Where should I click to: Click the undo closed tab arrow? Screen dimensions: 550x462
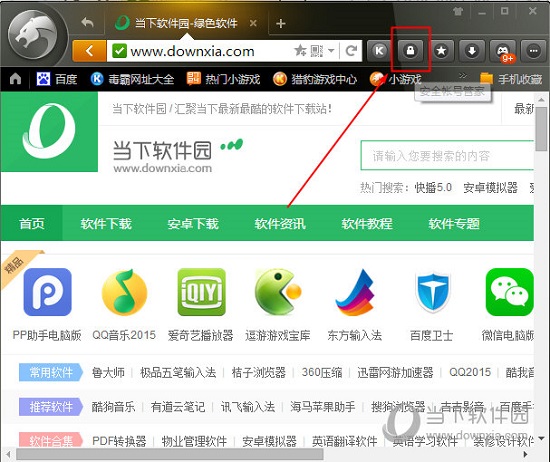(x=87, y=23)
